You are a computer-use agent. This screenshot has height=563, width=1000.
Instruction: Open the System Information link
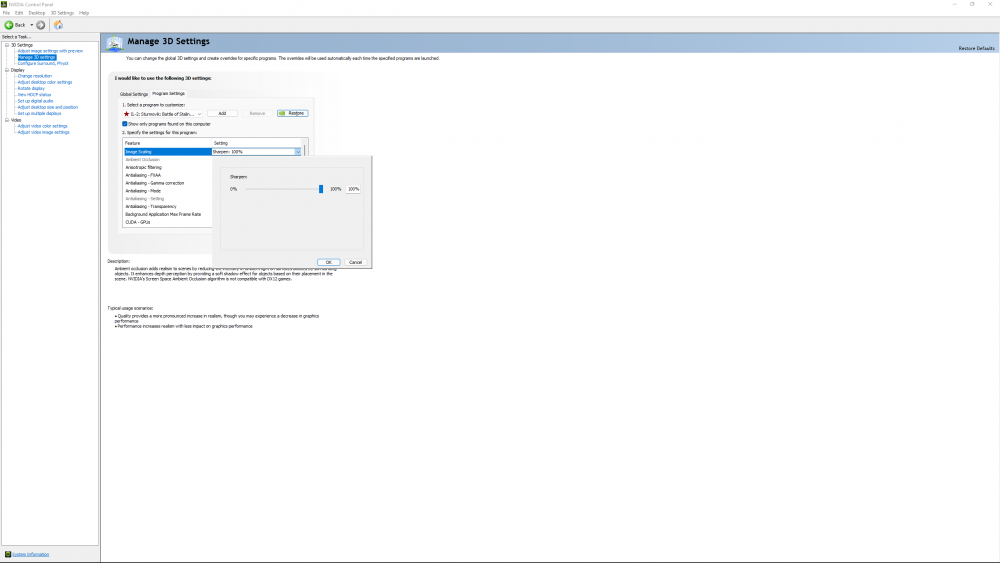coord(31,554)
